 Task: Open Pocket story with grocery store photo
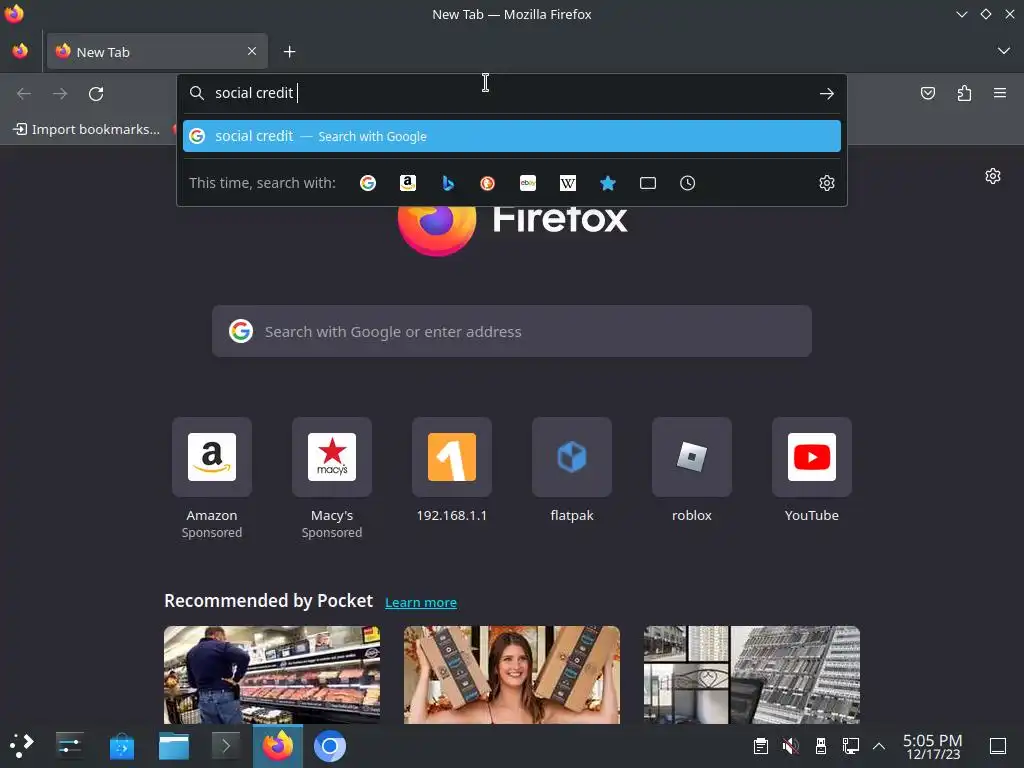[x=272, y=675]
